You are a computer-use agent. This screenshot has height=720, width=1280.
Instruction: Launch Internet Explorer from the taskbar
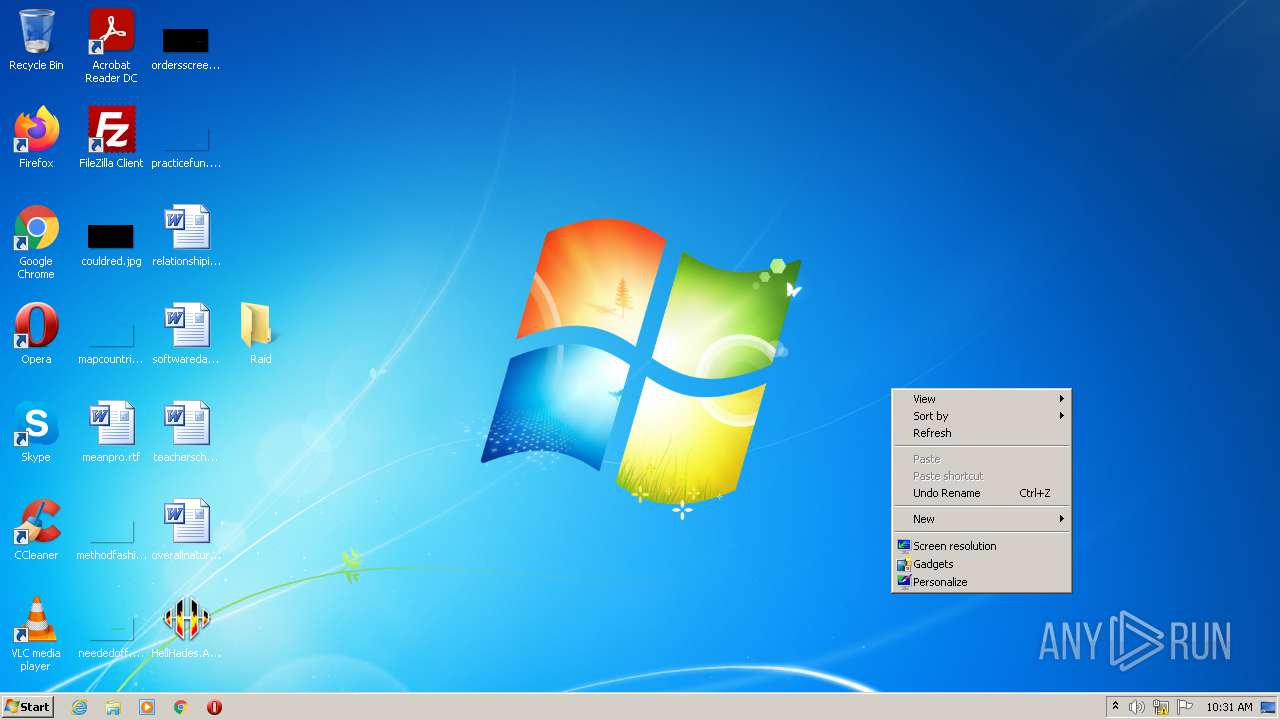coord(79,707)
